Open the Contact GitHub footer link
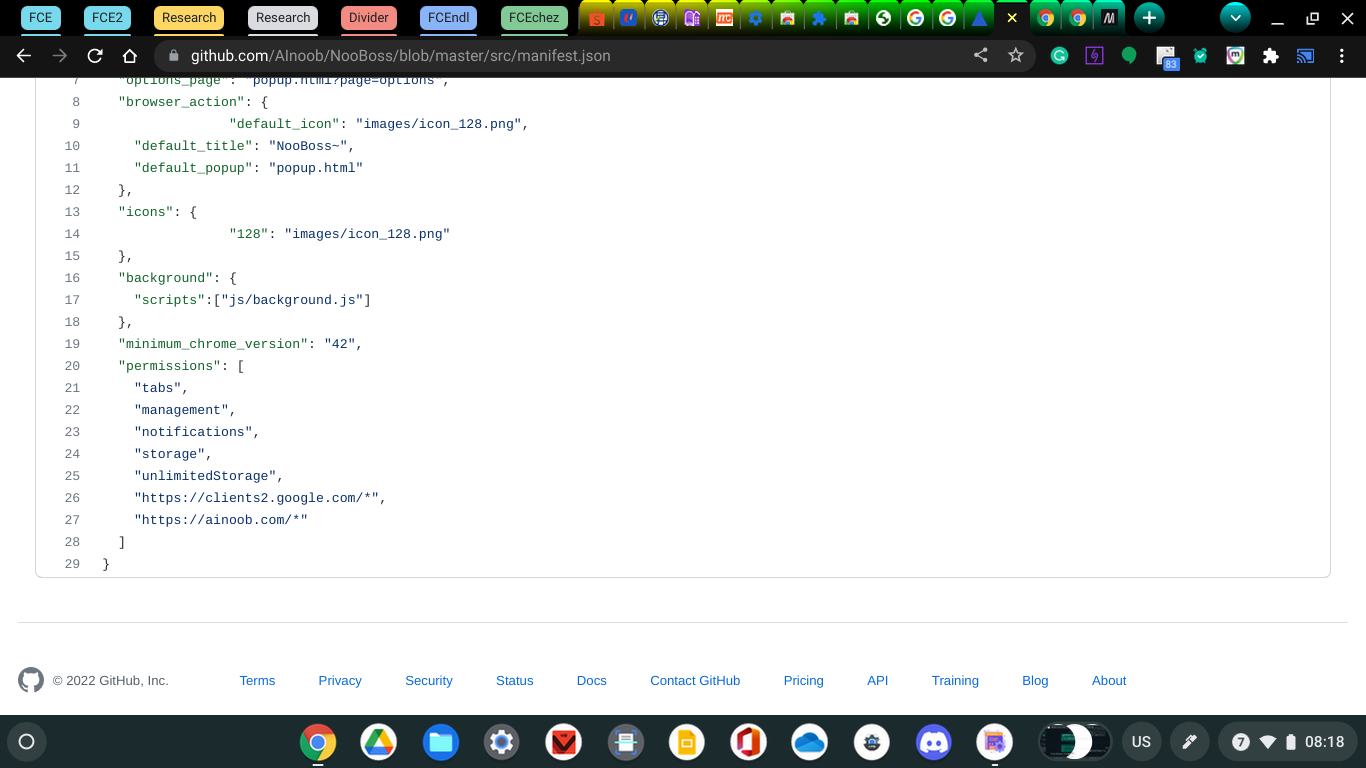 [694, 681]
